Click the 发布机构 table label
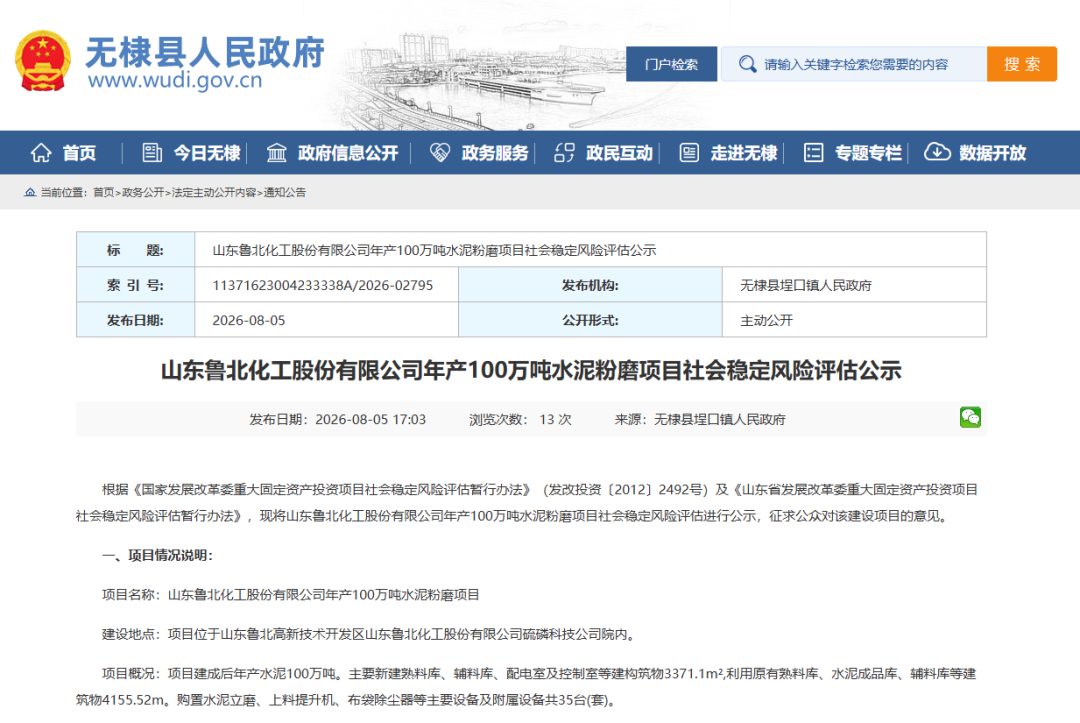The width and height of the screenshot is (1080, 723). [590, 285]
